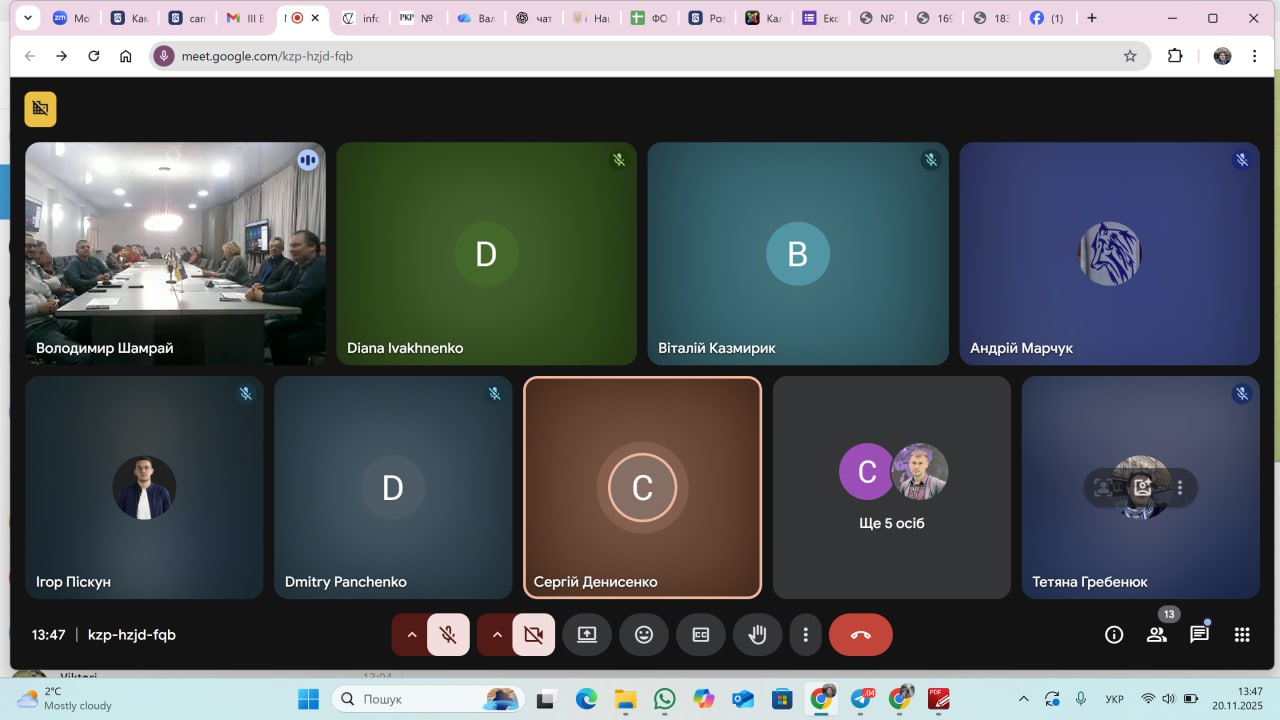Switch to the Facebook browser tab

tap(1046, 18)
